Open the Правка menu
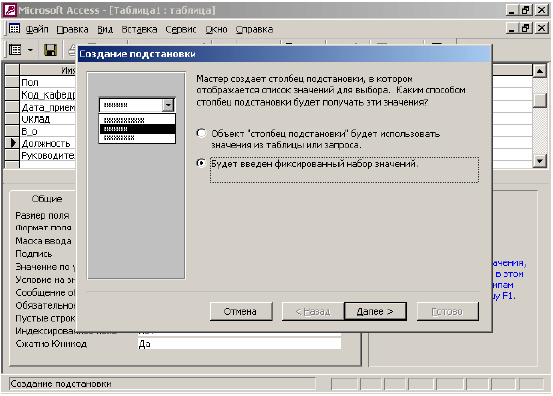This screenshot has width=553, height=396. pos(72,29)
